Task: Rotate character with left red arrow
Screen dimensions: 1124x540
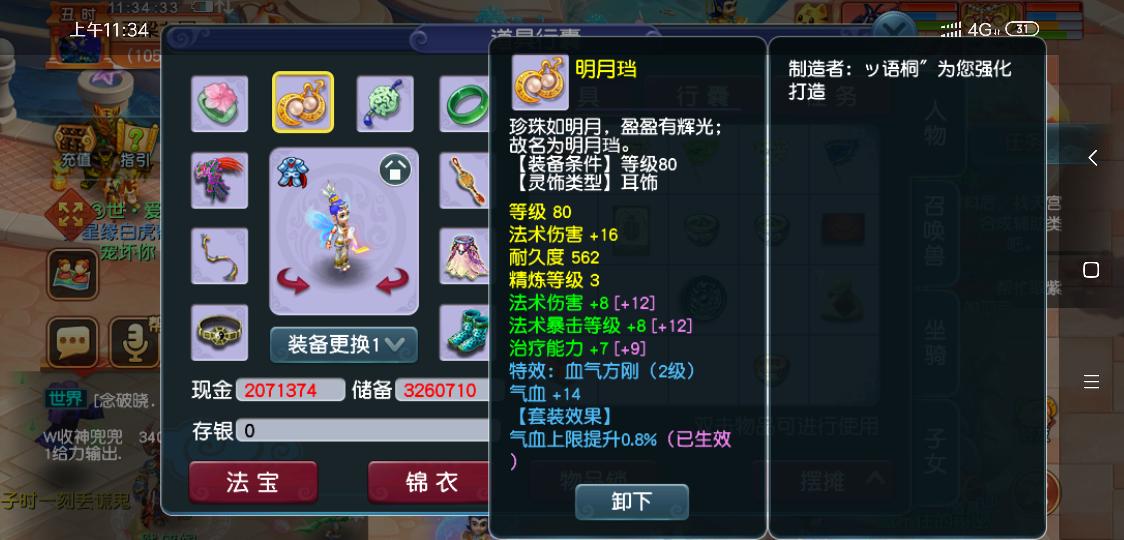Action: (292, 281)
